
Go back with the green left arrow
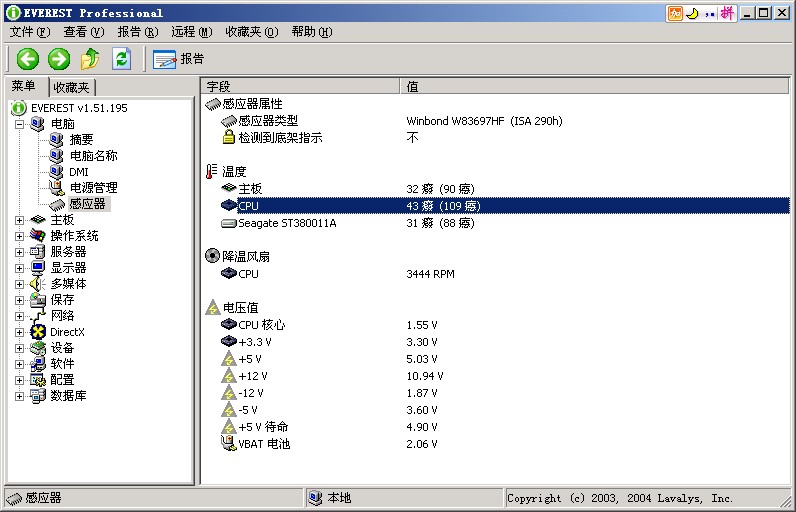click(27, 59)
